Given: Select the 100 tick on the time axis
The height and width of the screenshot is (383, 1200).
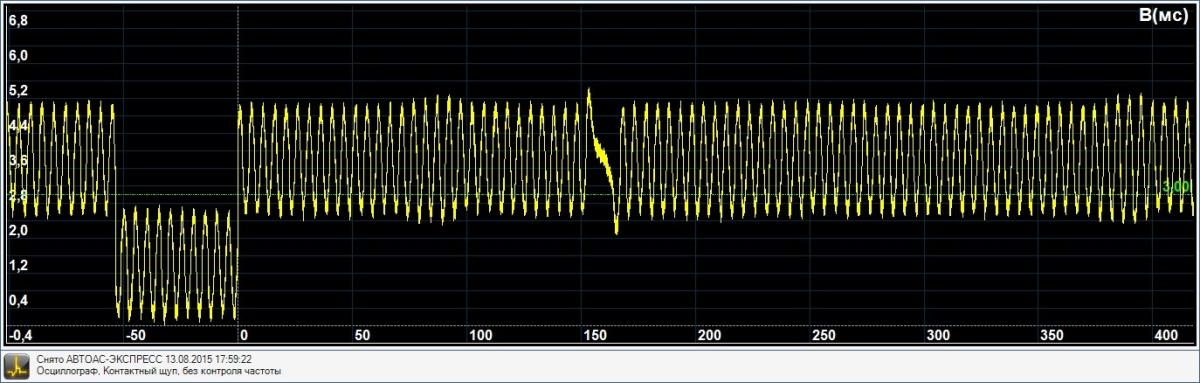Looking at the screenshot, I should click(x=480, y=335).
